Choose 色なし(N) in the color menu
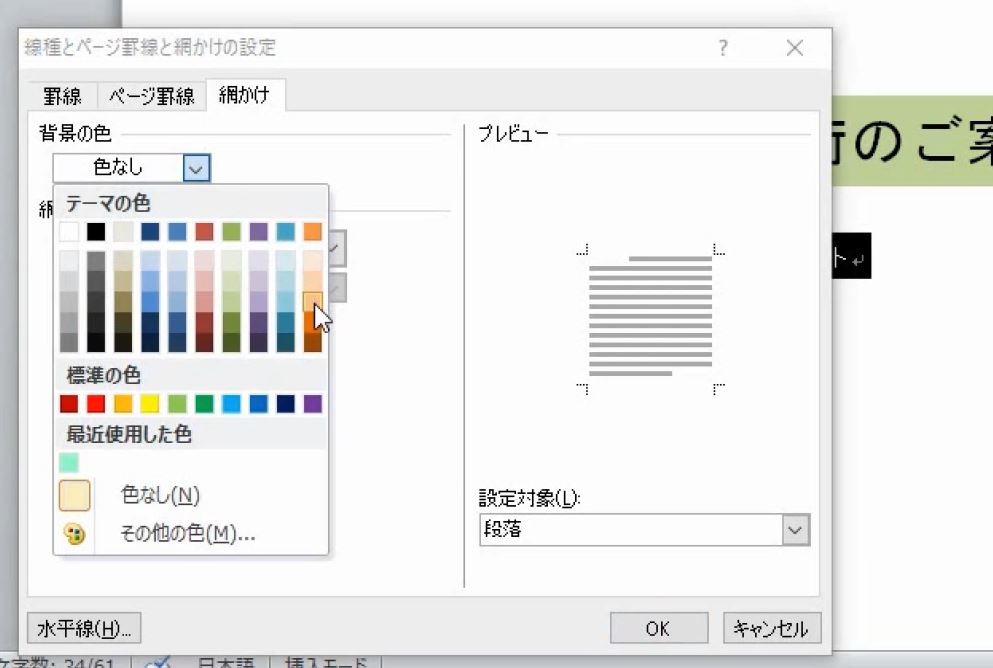 click(160, 495)
